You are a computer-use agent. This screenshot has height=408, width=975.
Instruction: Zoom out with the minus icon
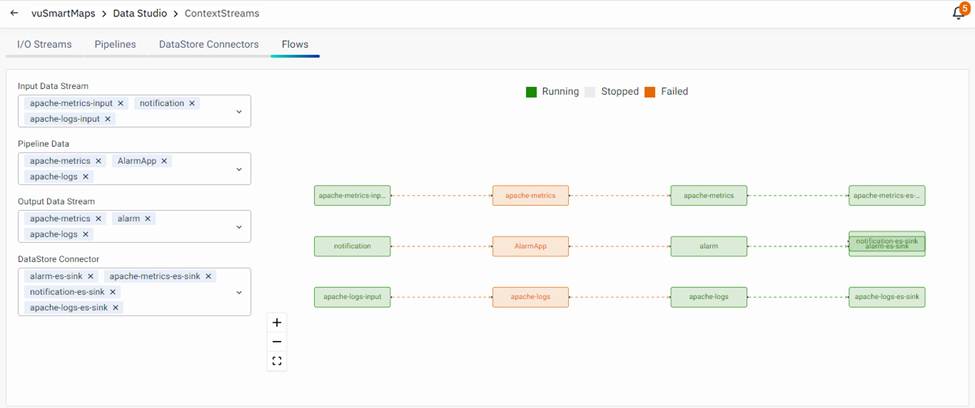(277, 342)
